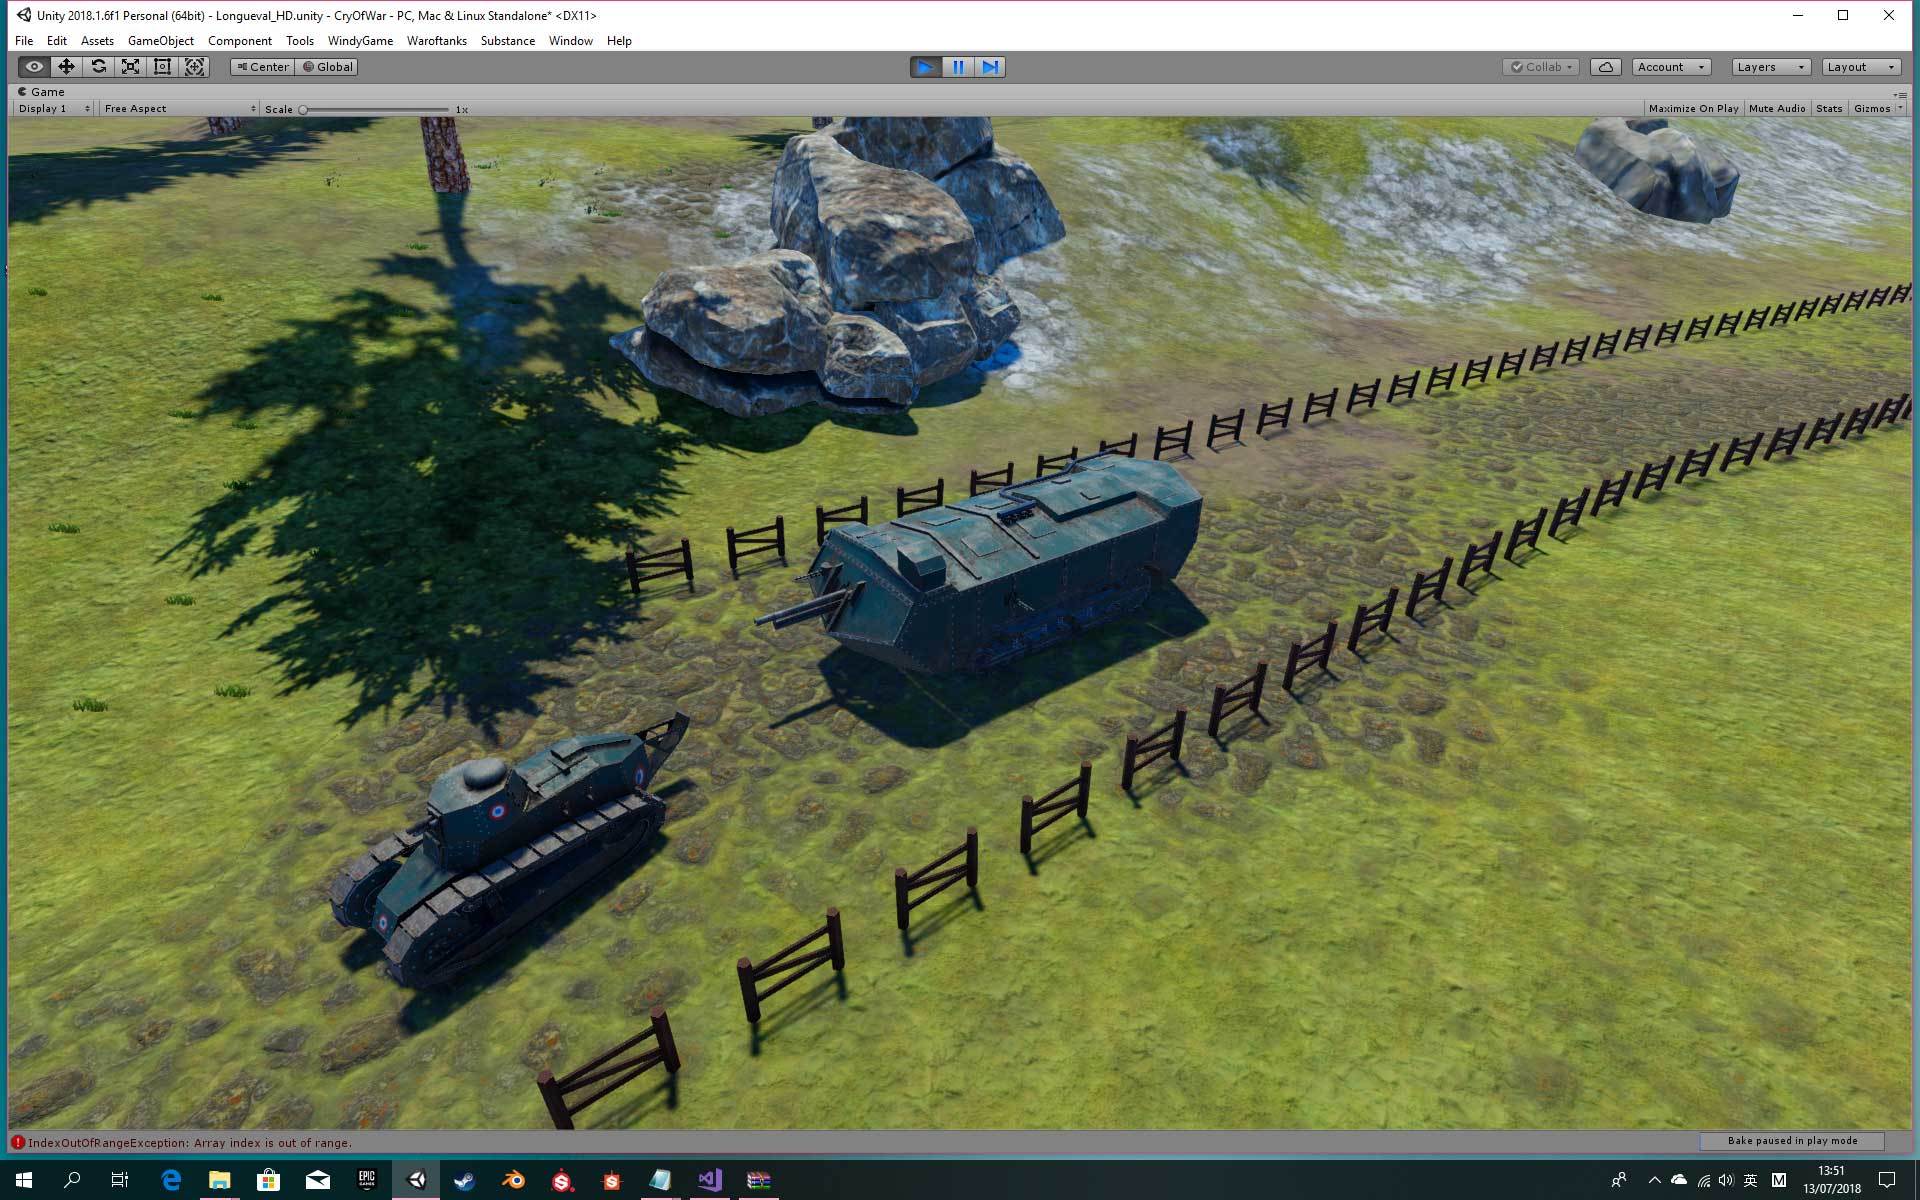Open Substance Designer taskbar icon
The image size is (1920, 1200).
612,1180
